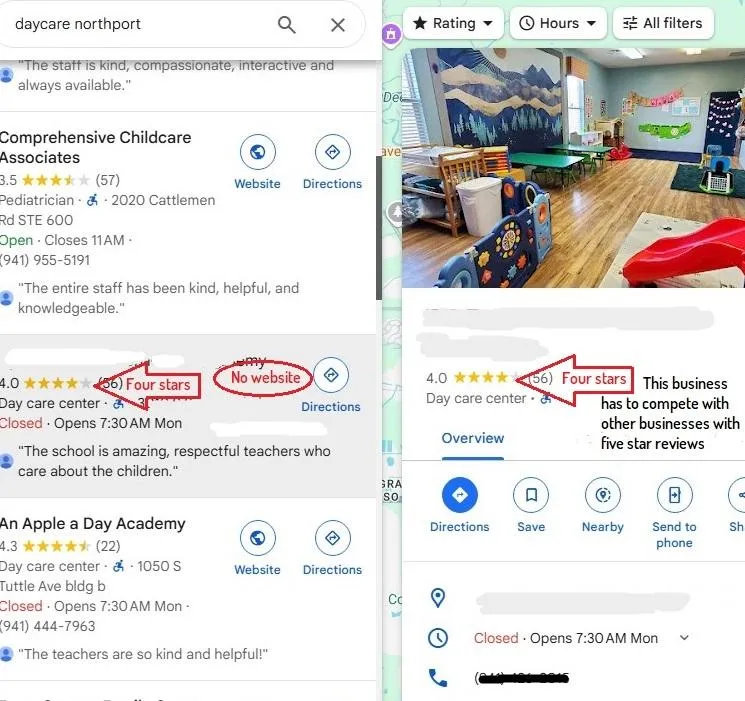Screen dimensions: 745x701
Task: Open An Apple a Day Academy website
Action: tap(258, 538)
